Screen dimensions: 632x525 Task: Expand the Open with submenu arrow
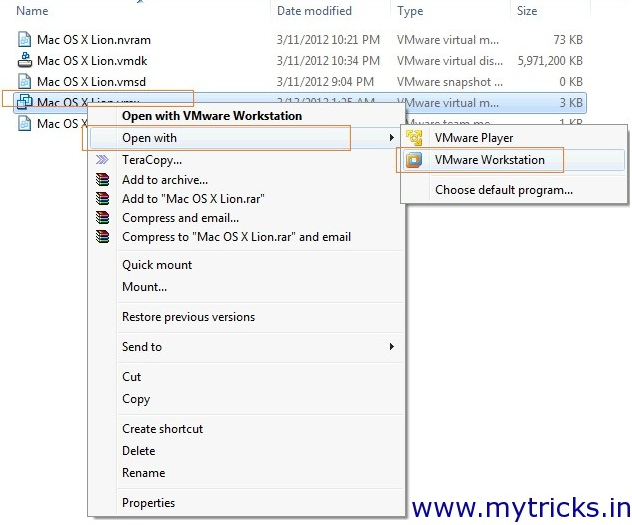(391, 138)
